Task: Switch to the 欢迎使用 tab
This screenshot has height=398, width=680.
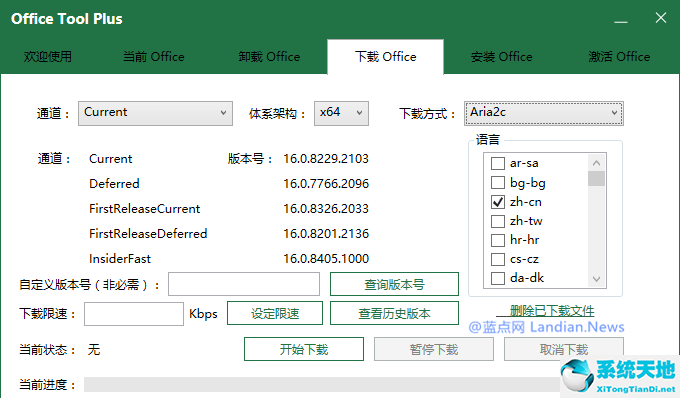Action: click(x=48, y=57)
